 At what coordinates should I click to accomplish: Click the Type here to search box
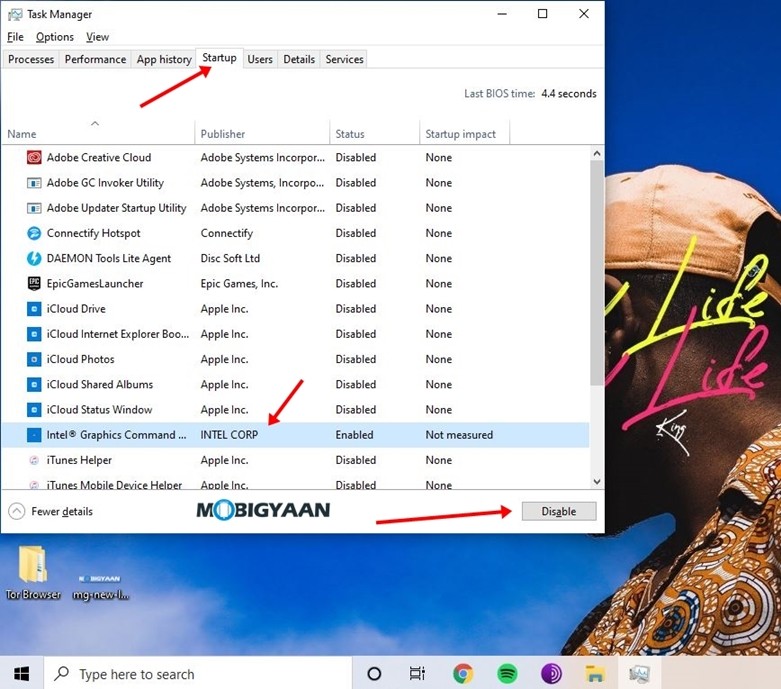[198, 674]
